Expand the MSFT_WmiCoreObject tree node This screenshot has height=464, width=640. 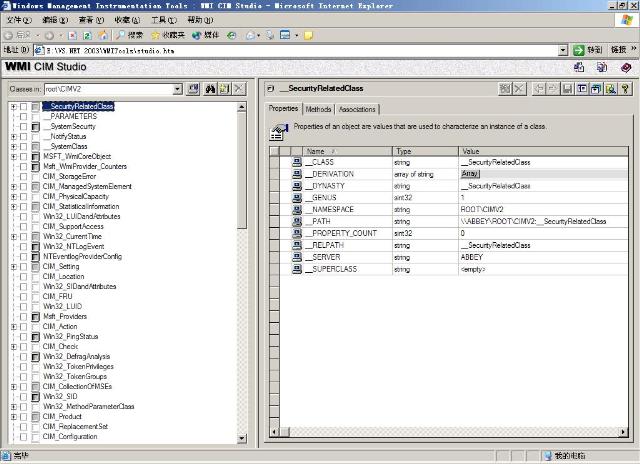(14, 157)
